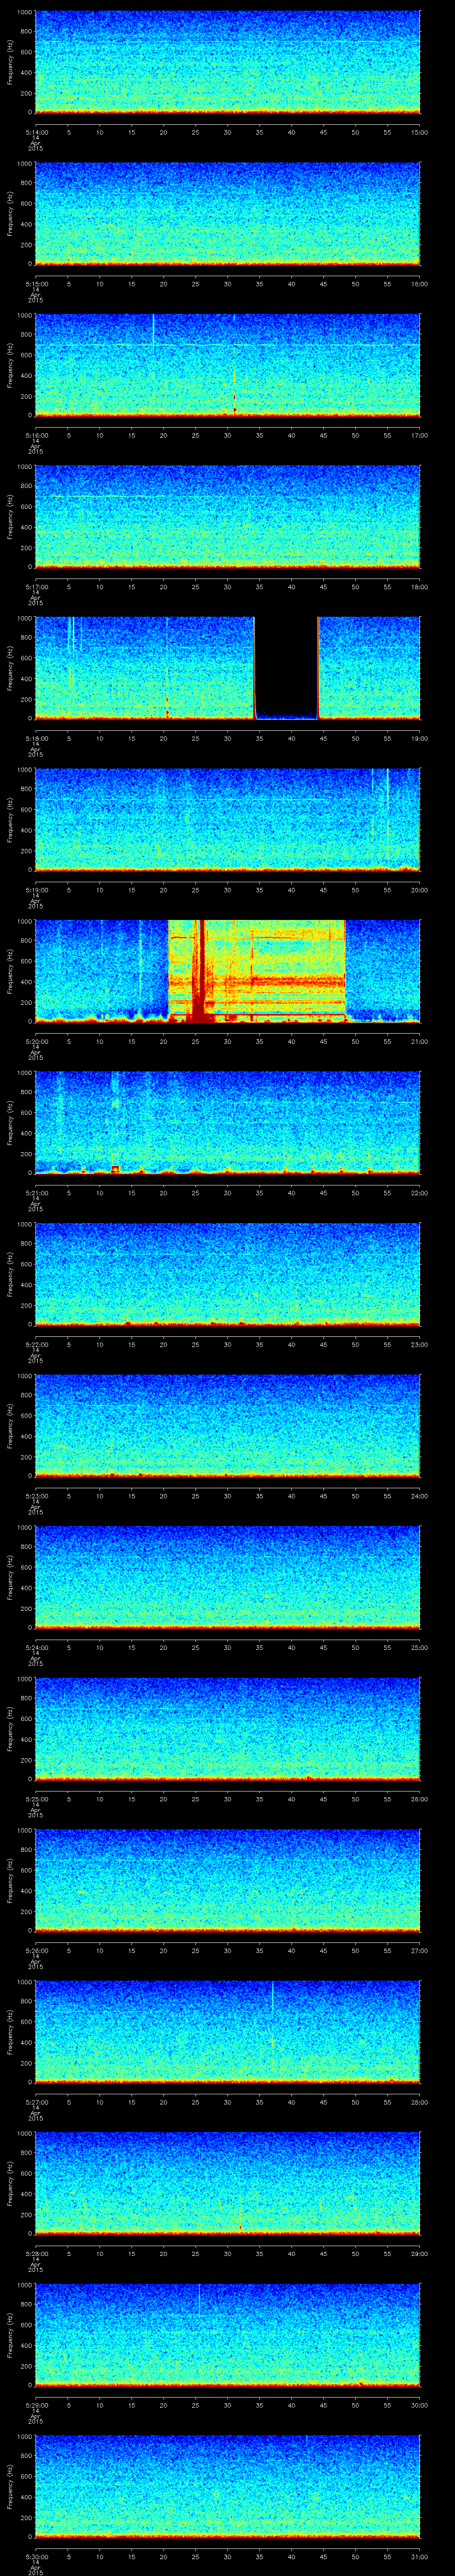Click the 5:27:00 start time label

(x=36, y=2102)
